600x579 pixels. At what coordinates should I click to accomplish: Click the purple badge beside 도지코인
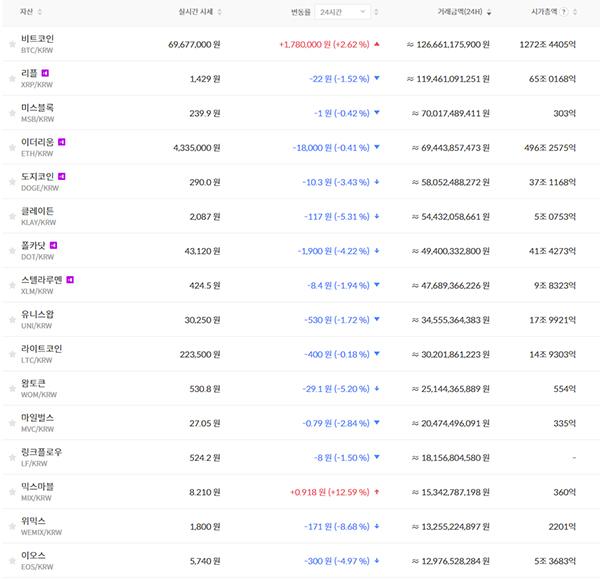pyautogui.click(x=62, y=176)
